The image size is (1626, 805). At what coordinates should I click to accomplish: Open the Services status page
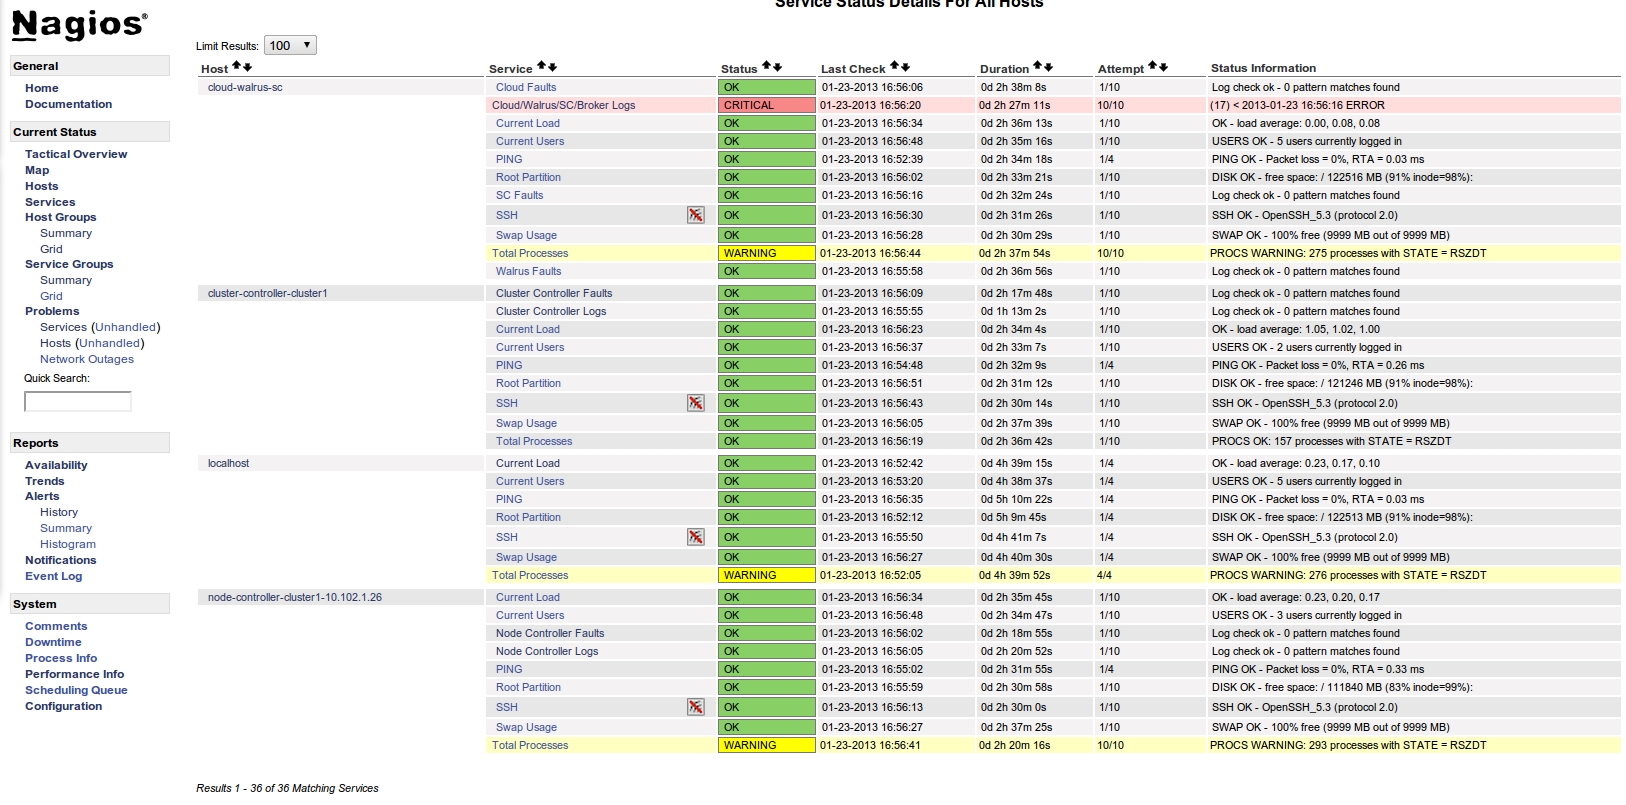pyautogui.click(x=50, y=202)
